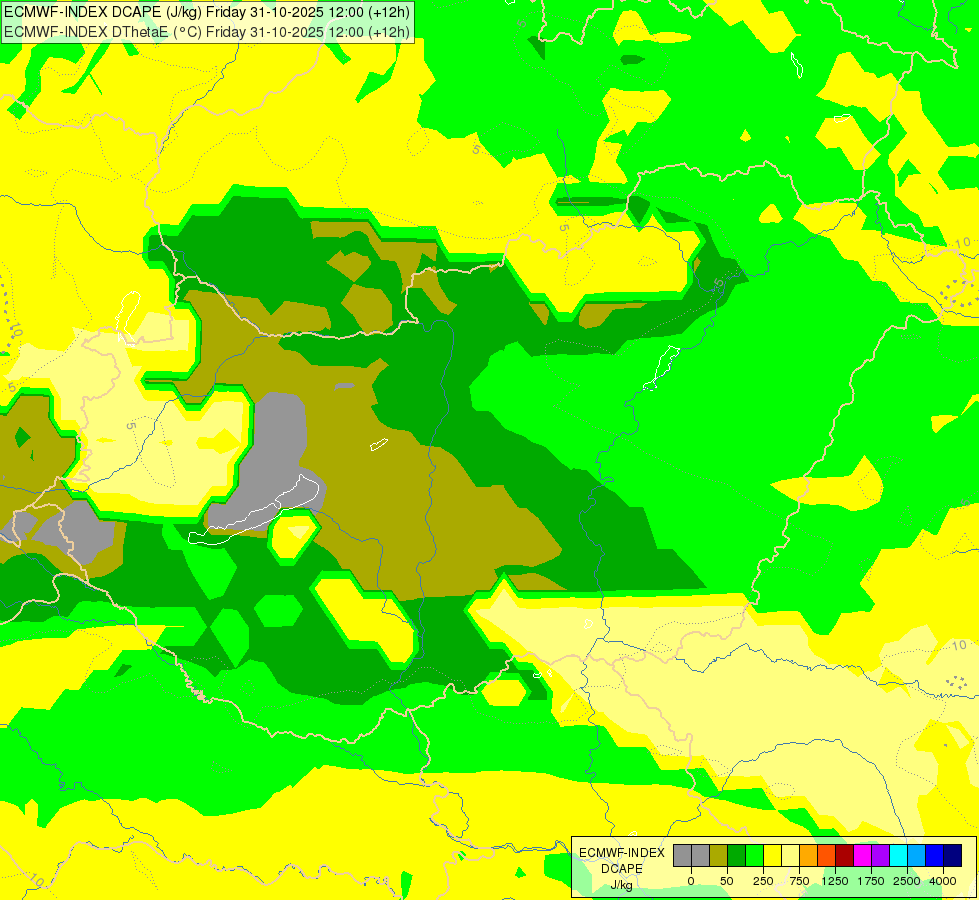Click the orange-red legend swatch
This screenshot has width=979, height=900.
[x=826, y=856]
